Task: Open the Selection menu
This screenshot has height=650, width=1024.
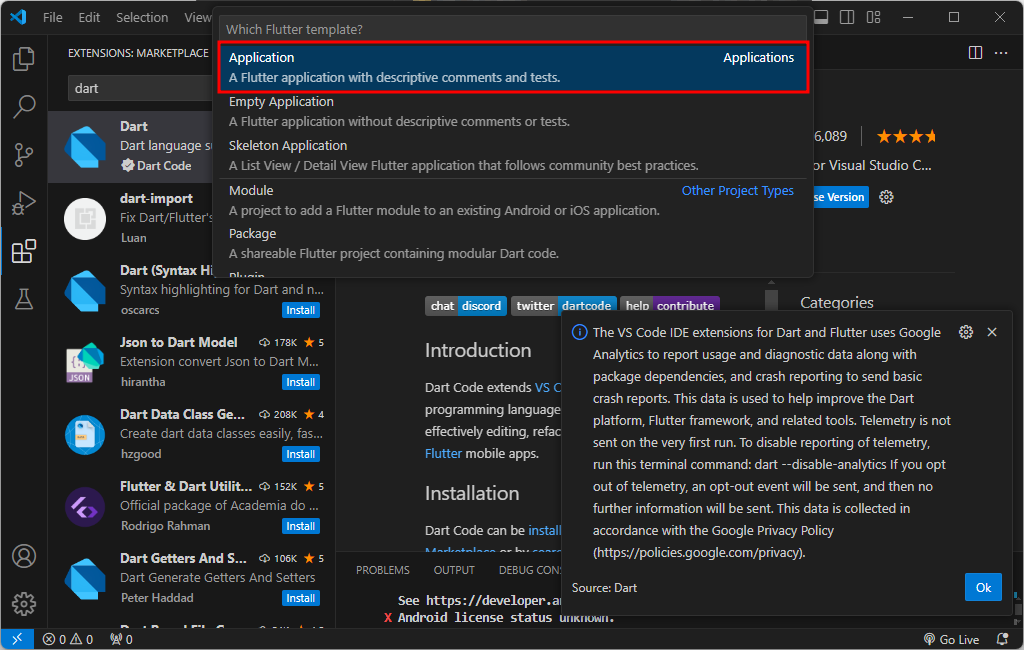Action: (142, 18)
